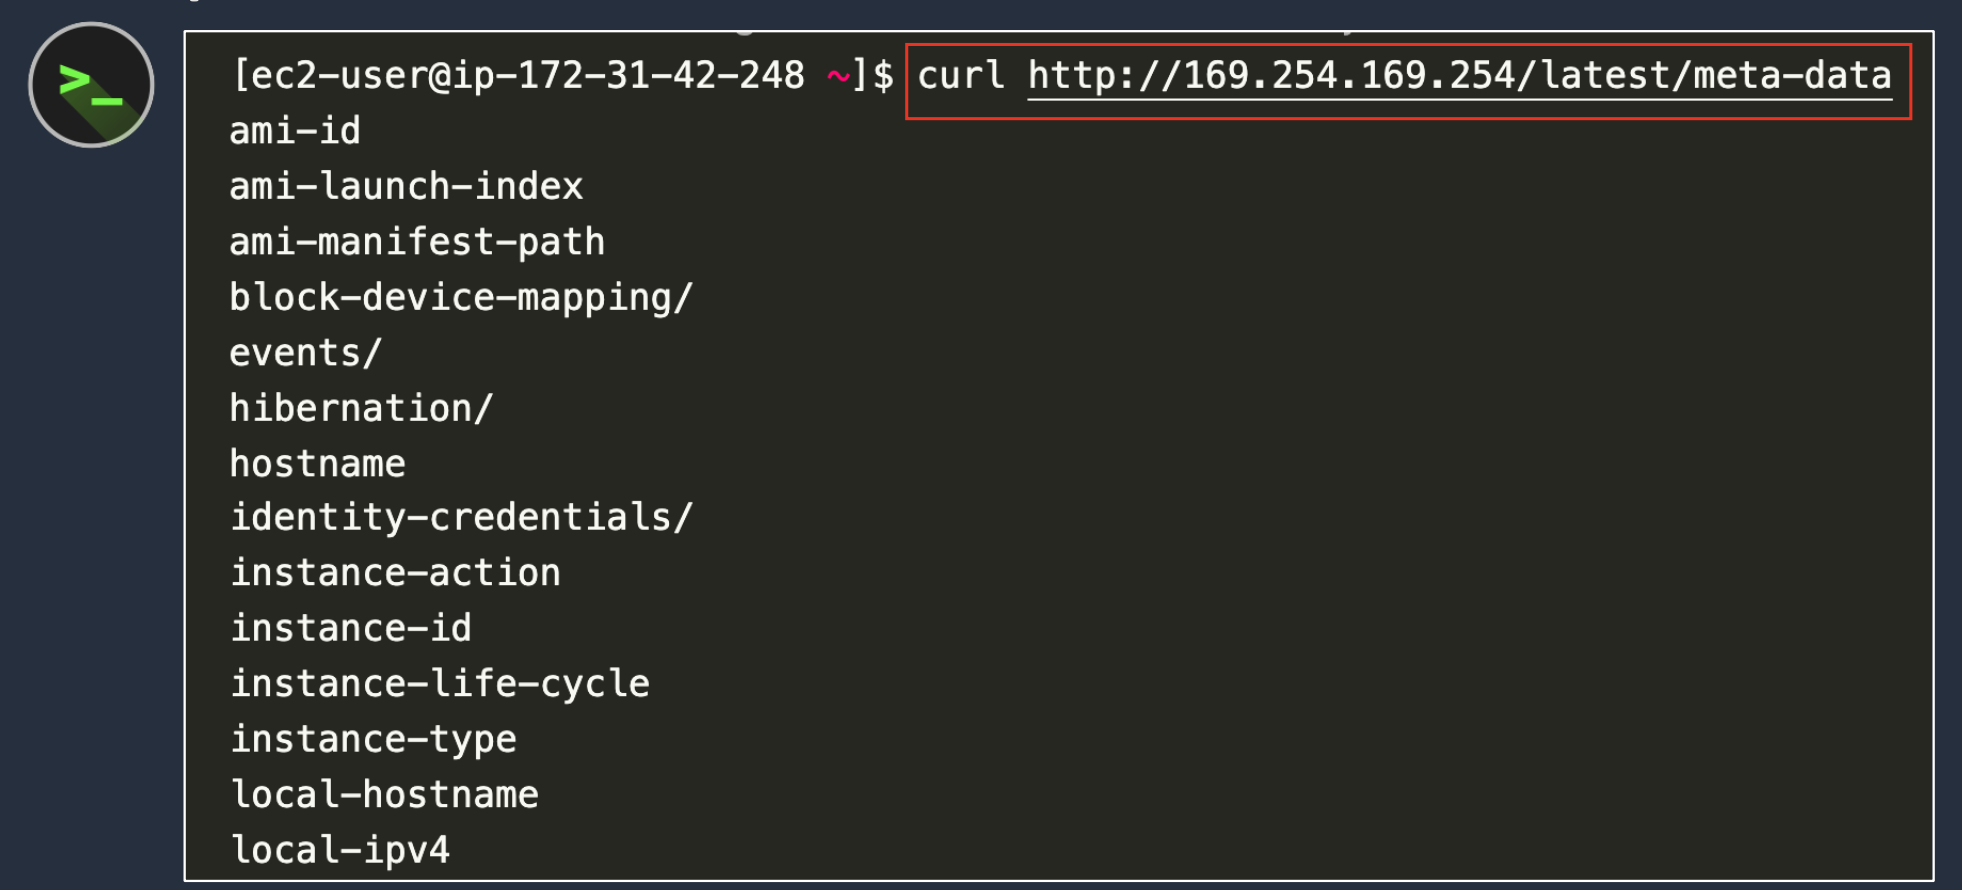Select the events/ directory line

point(306,353)
